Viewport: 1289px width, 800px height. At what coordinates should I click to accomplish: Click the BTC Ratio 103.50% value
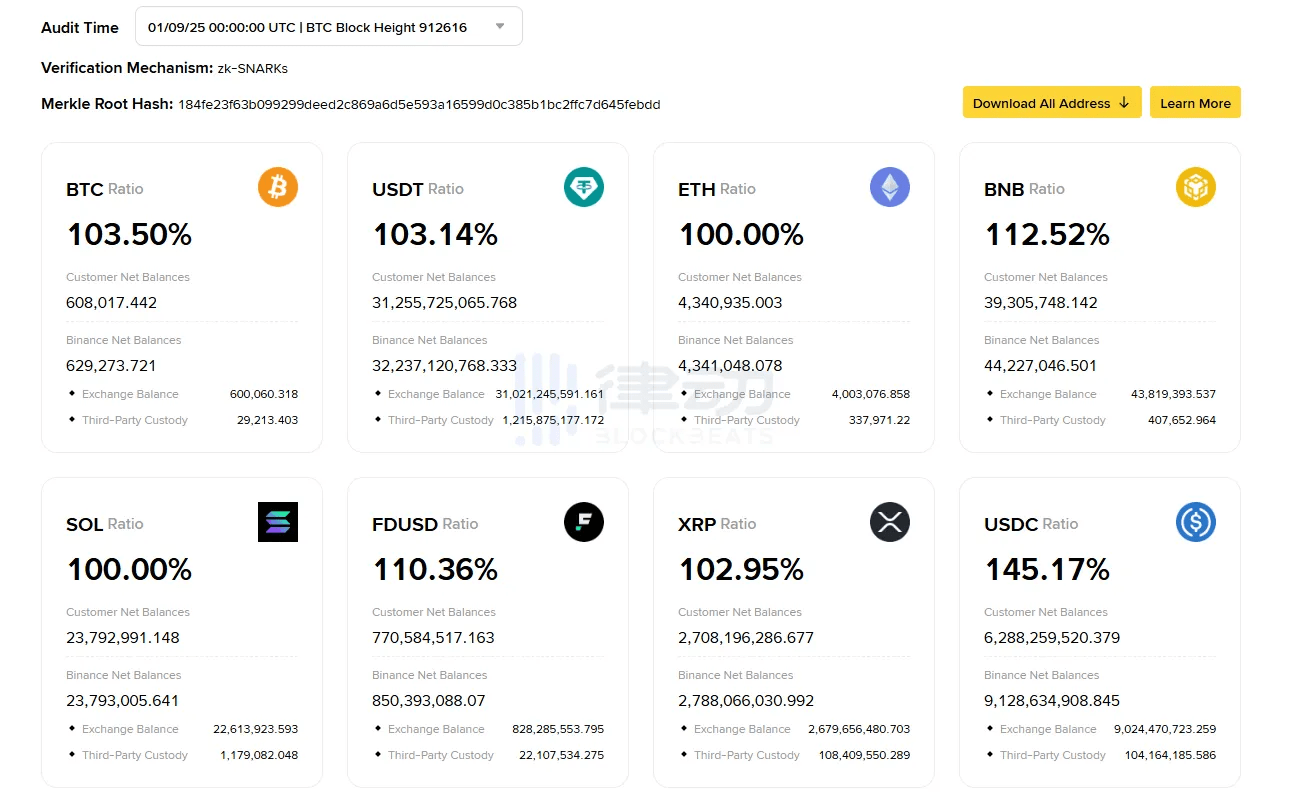click(x=129, y=235)
